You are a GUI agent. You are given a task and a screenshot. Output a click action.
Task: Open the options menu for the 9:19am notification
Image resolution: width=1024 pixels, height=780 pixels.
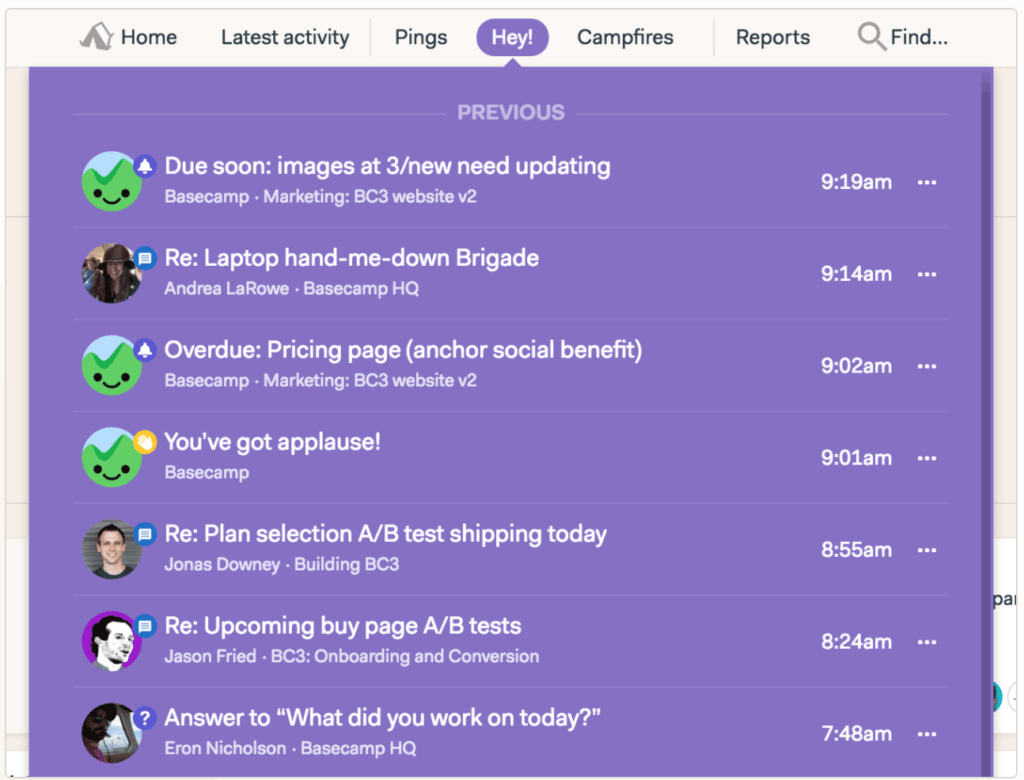[x=927, y=182]
